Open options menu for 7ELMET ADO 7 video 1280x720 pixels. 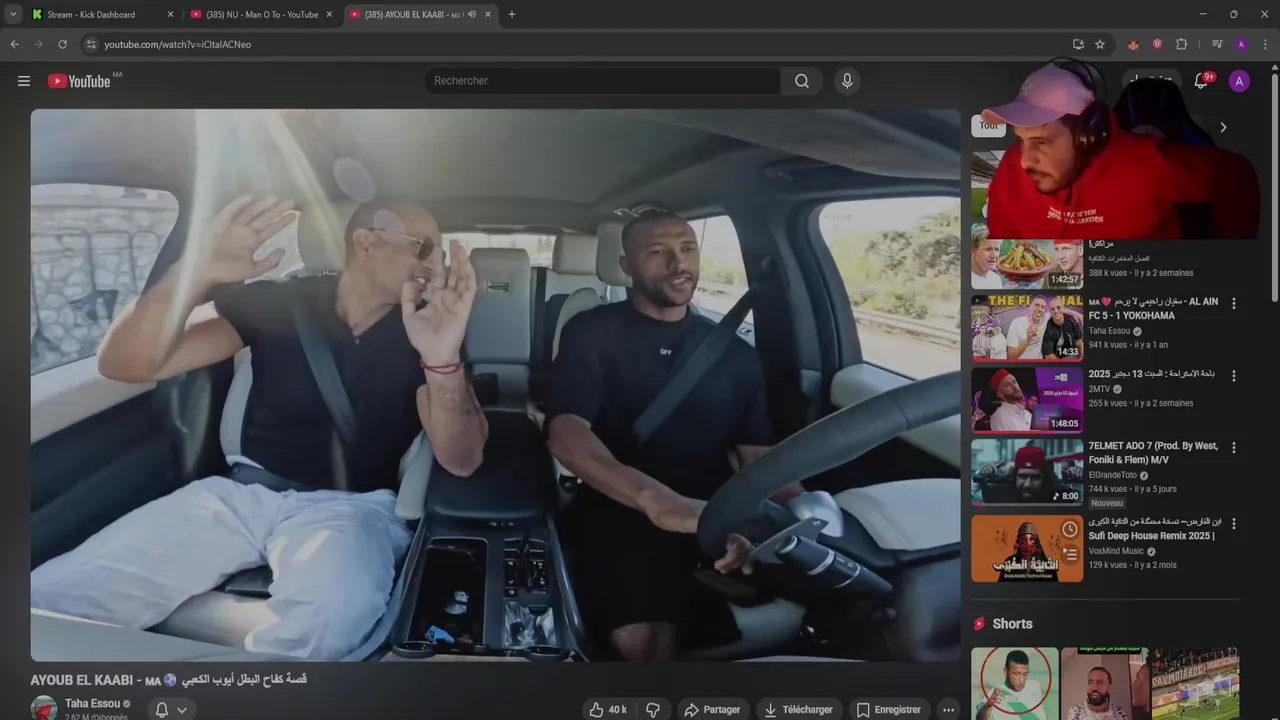[x=1233, y=448]
